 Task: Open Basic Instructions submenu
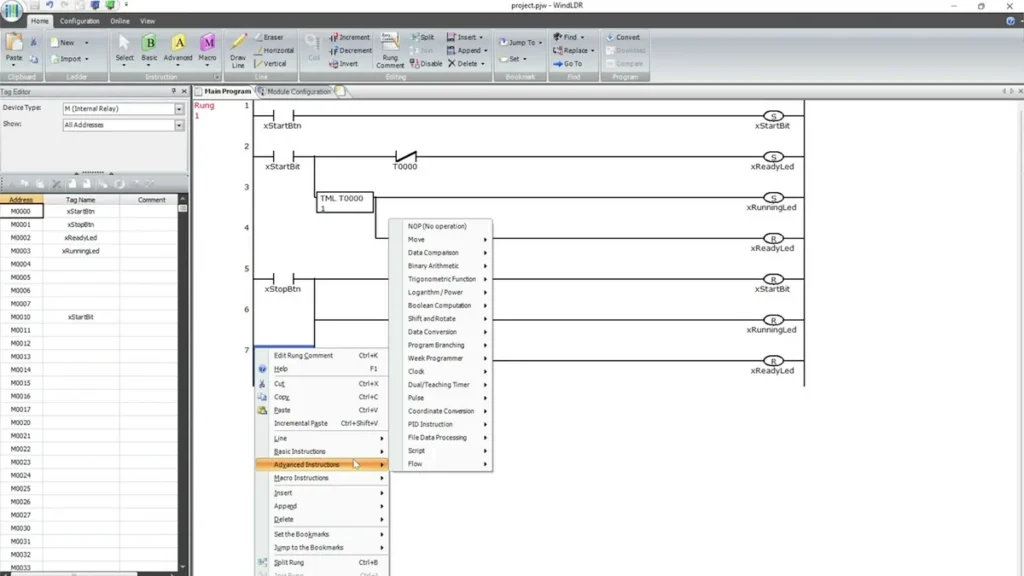coord(322,451)
